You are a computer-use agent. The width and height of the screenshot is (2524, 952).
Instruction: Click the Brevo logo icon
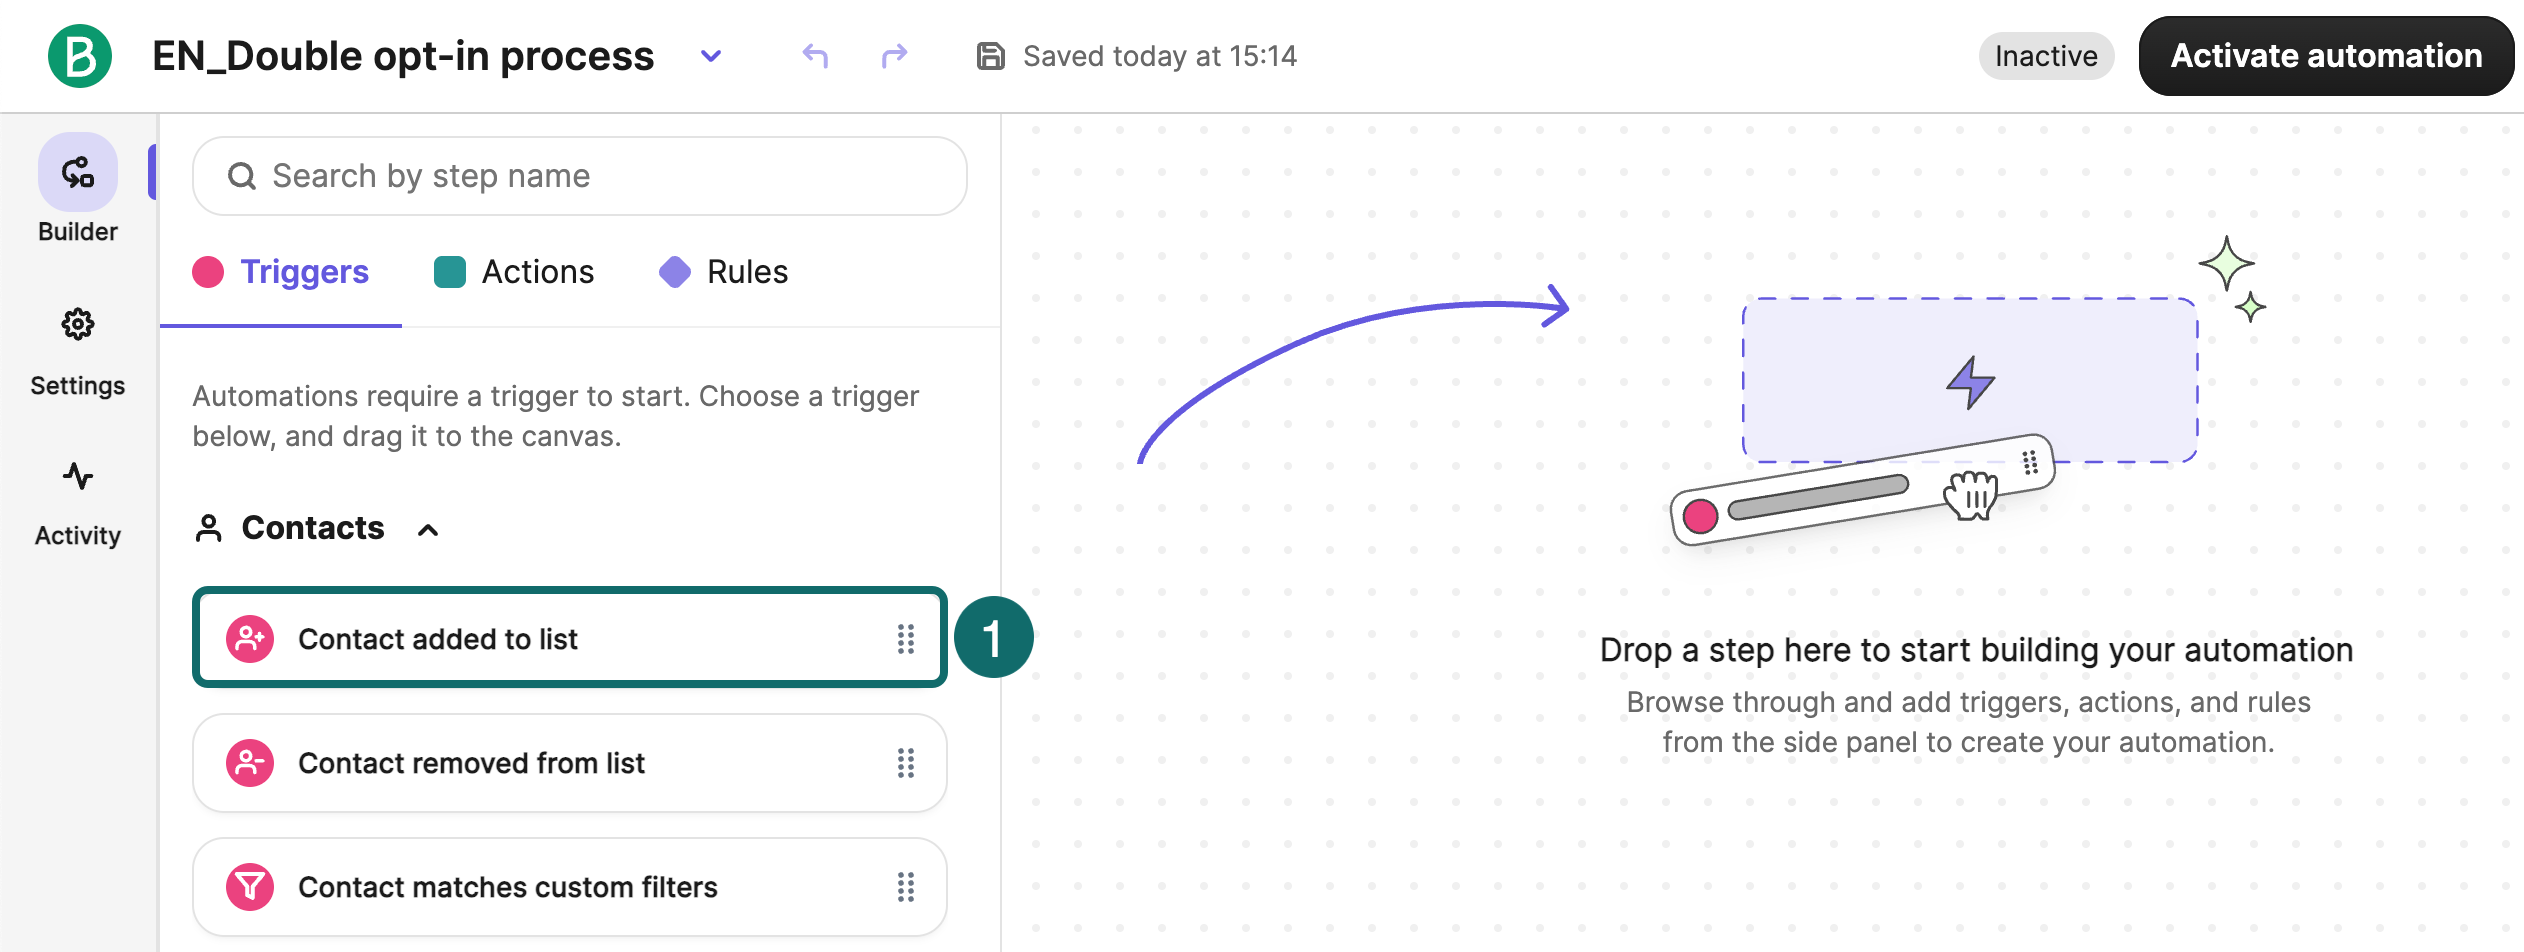80,56
